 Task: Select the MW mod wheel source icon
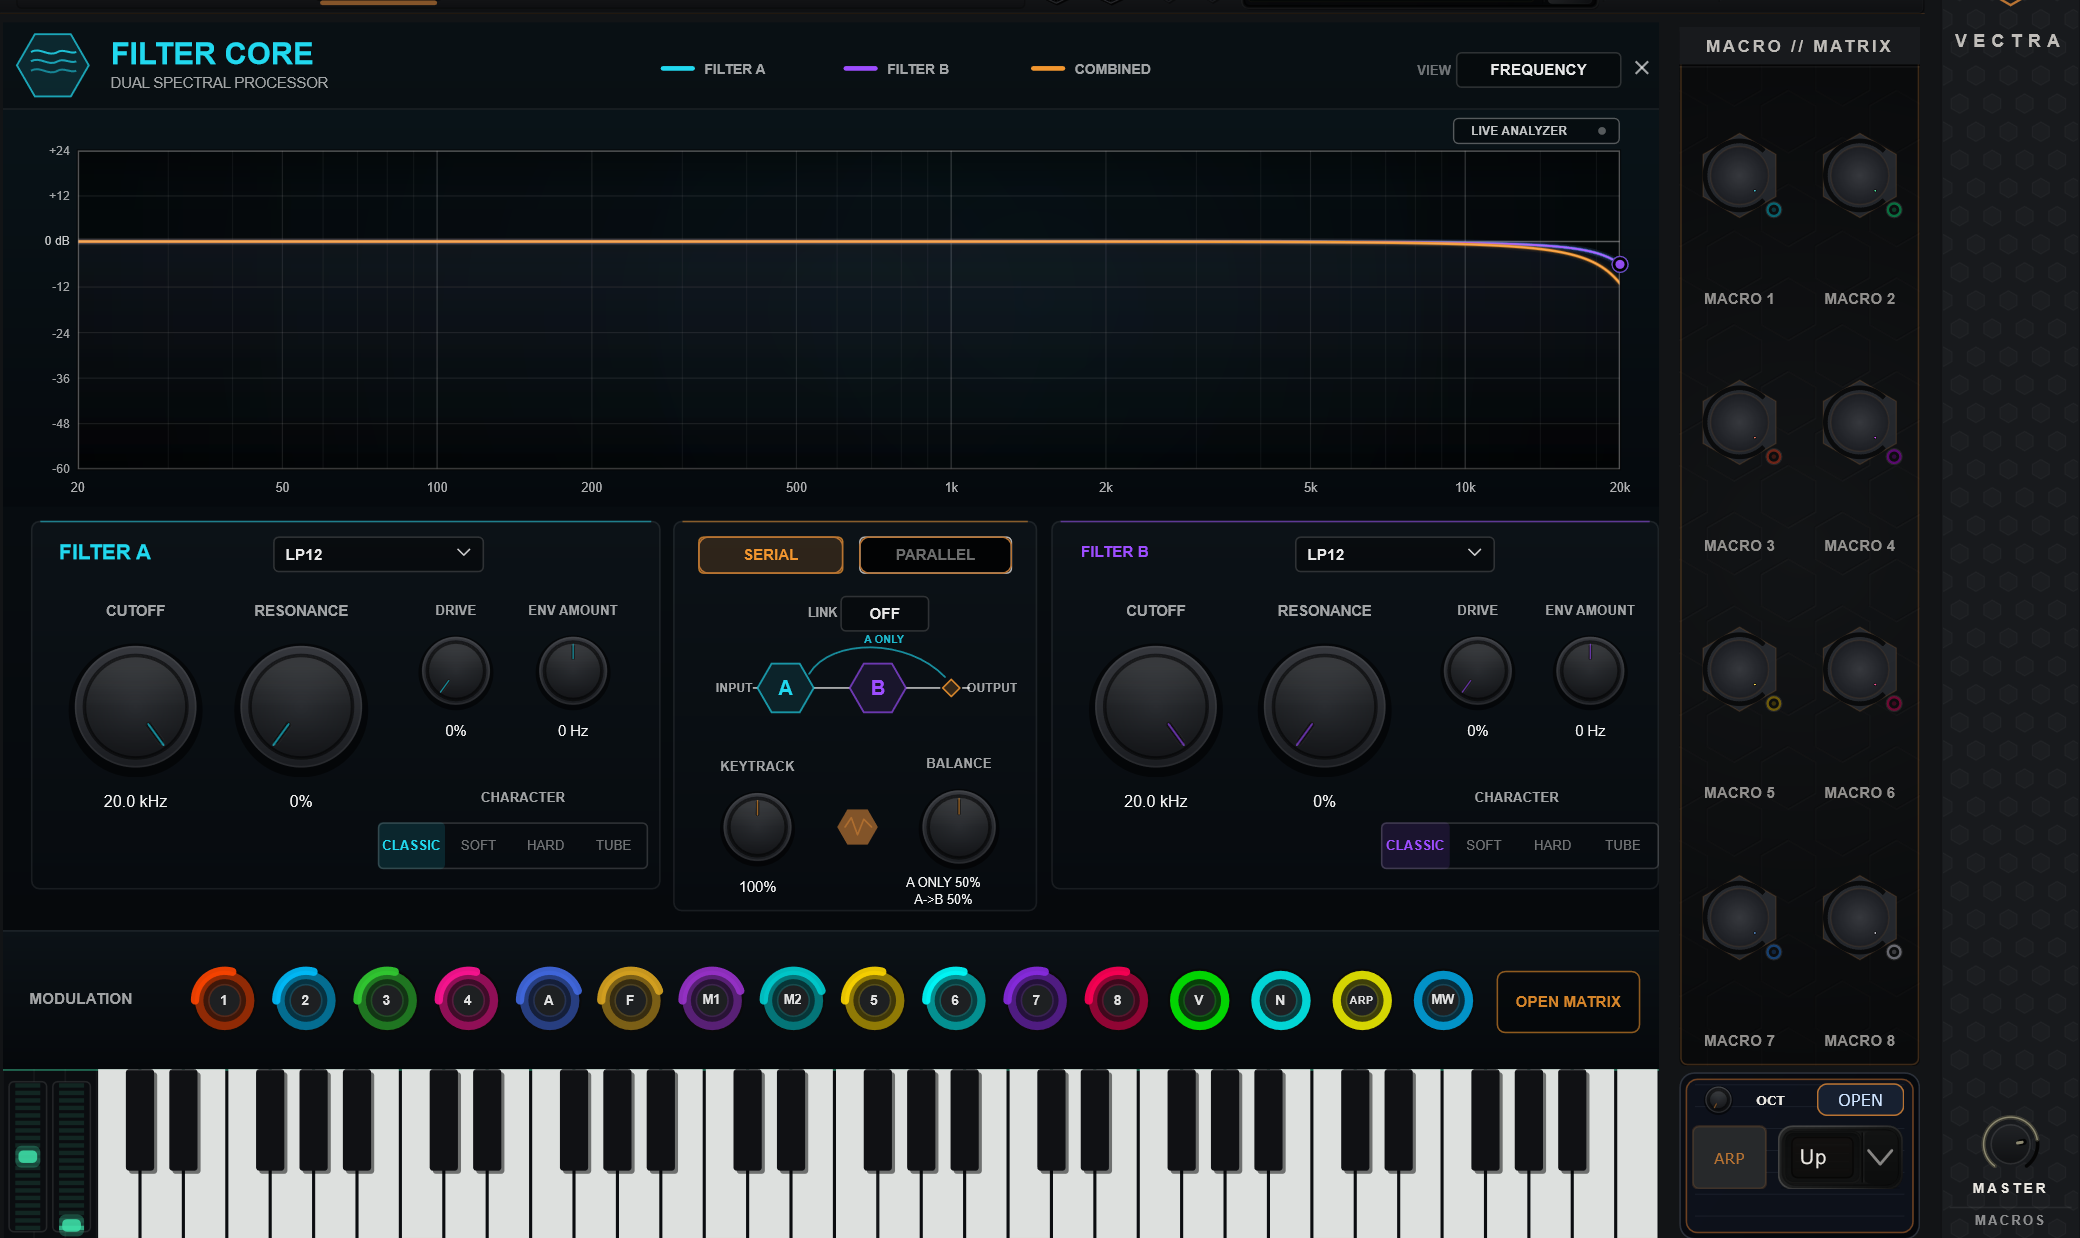1442,999
